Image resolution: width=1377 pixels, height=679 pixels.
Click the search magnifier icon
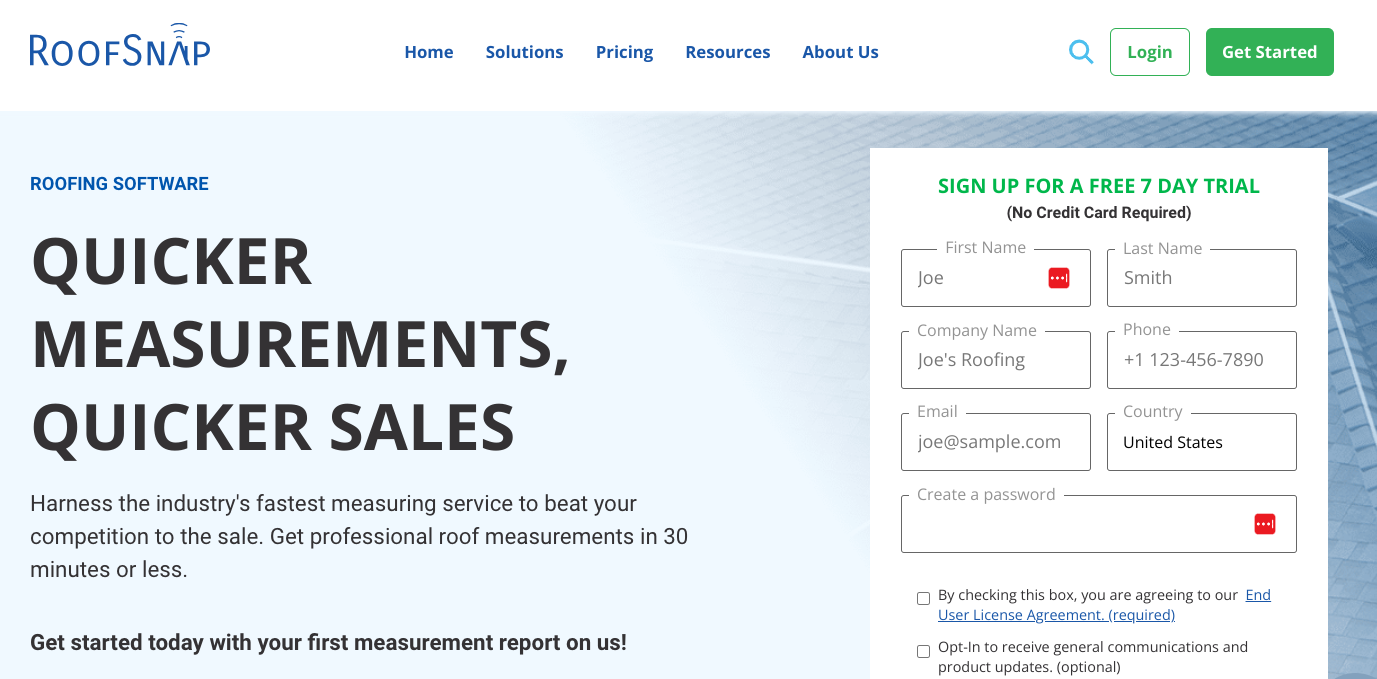pyautogui.click(x=1081, y=51)
